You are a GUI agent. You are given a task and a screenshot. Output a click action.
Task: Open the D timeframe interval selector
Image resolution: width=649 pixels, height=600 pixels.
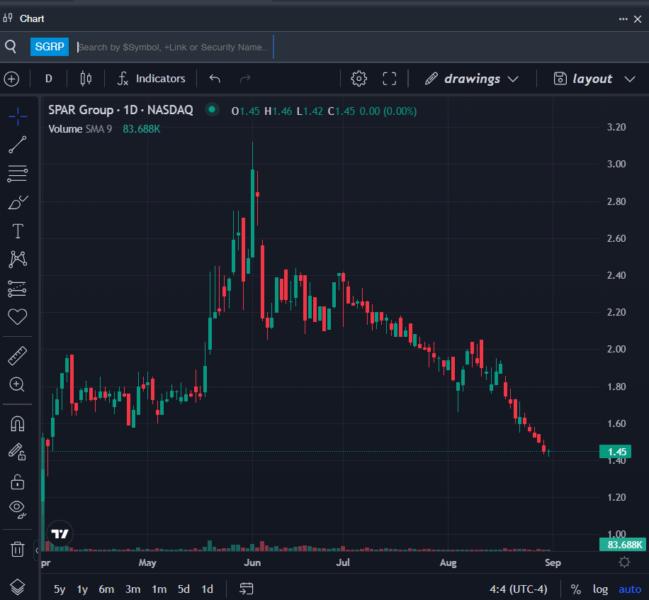48,79
